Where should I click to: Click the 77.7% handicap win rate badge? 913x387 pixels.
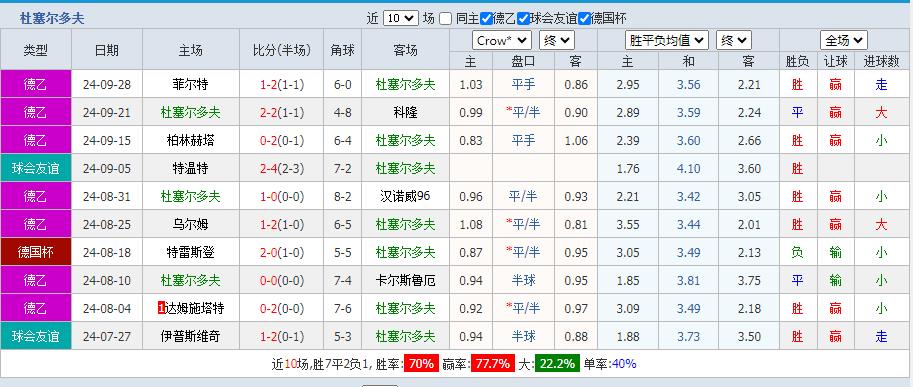492,364
